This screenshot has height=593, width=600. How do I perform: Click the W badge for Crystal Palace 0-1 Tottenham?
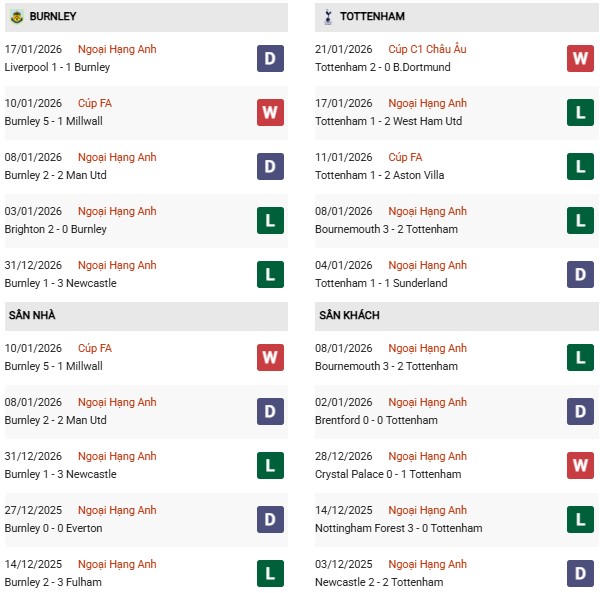click(581, 466)
